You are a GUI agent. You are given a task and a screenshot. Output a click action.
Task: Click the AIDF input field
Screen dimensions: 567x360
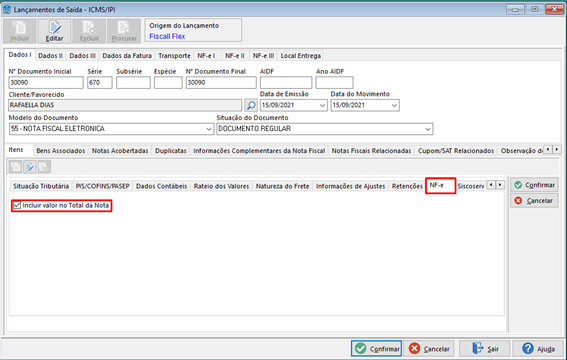[x=286, y=82]
